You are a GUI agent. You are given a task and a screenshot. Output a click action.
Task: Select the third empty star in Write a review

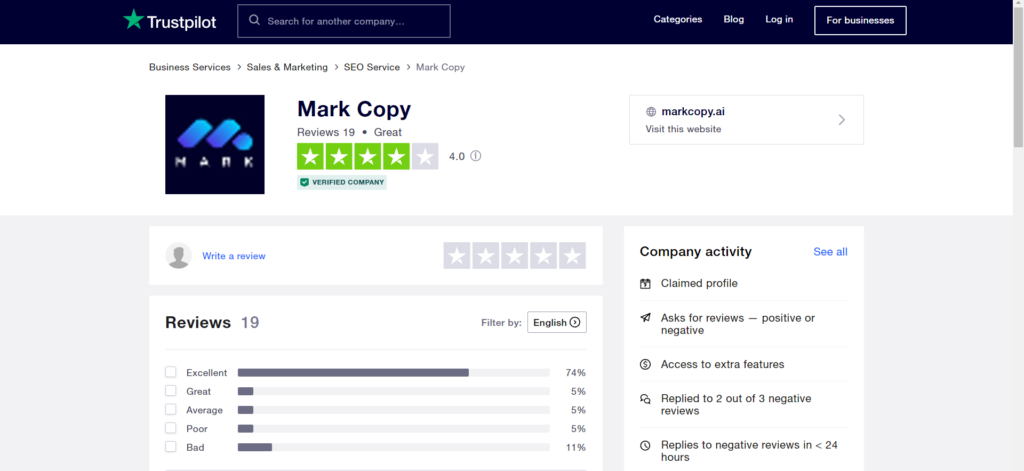pyautogui.click(x=515, y=255)
